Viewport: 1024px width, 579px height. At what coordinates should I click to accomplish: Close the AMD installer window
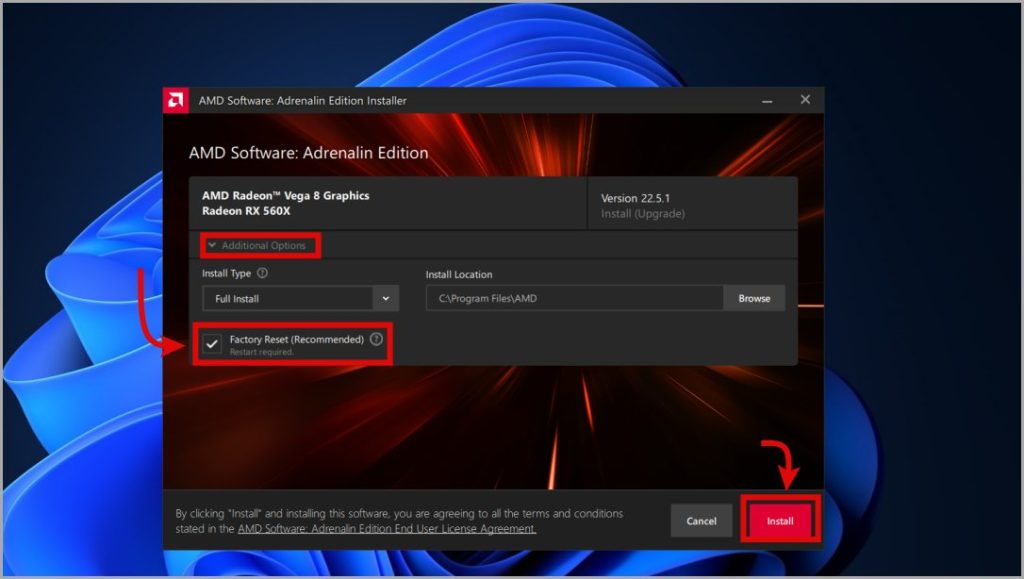(805, 100)
